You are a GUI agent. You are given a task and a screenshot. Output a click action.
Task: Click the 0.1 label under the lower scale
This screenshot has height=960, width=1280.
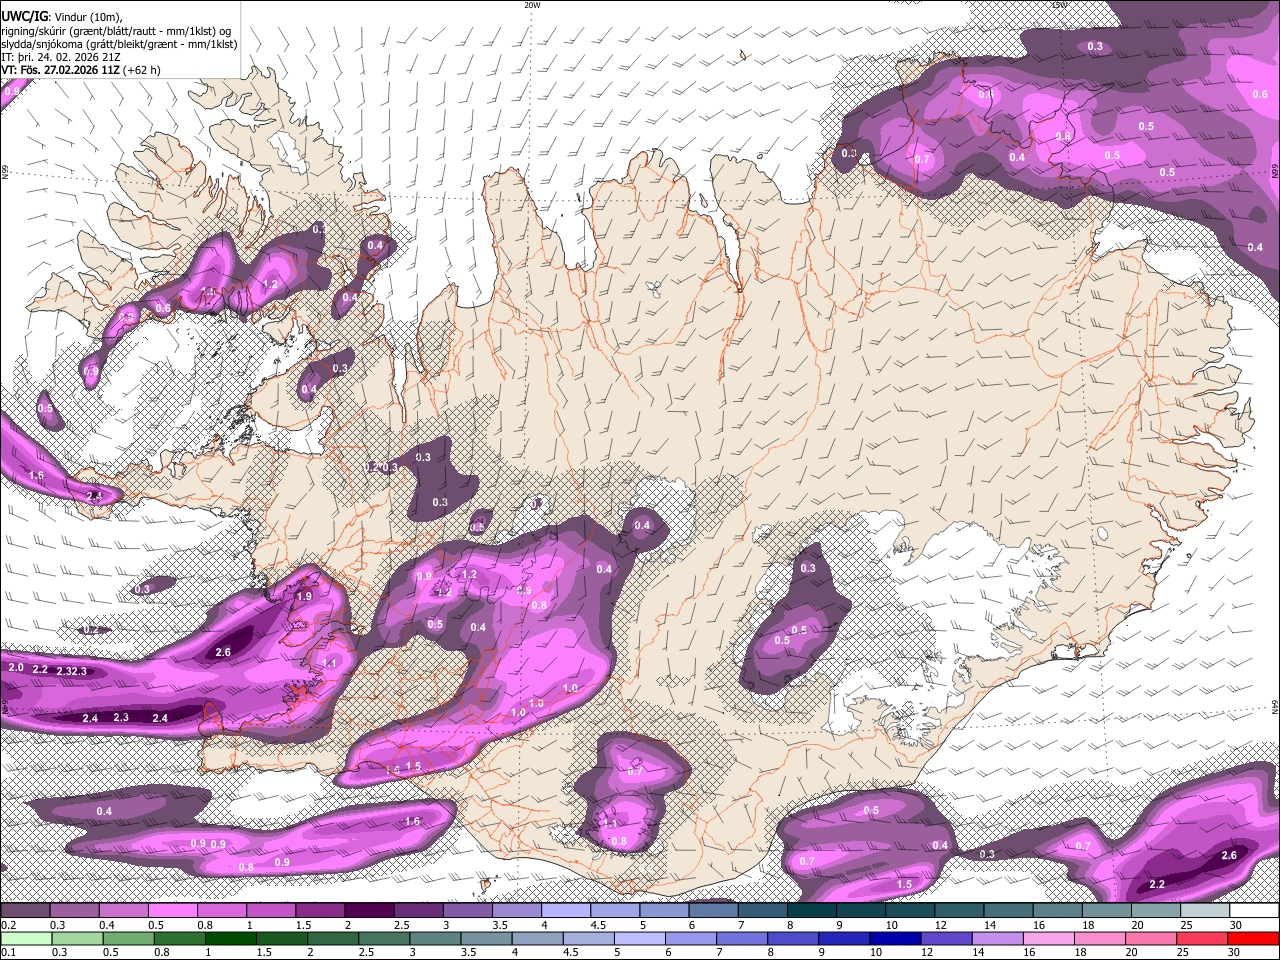(8, 951)
